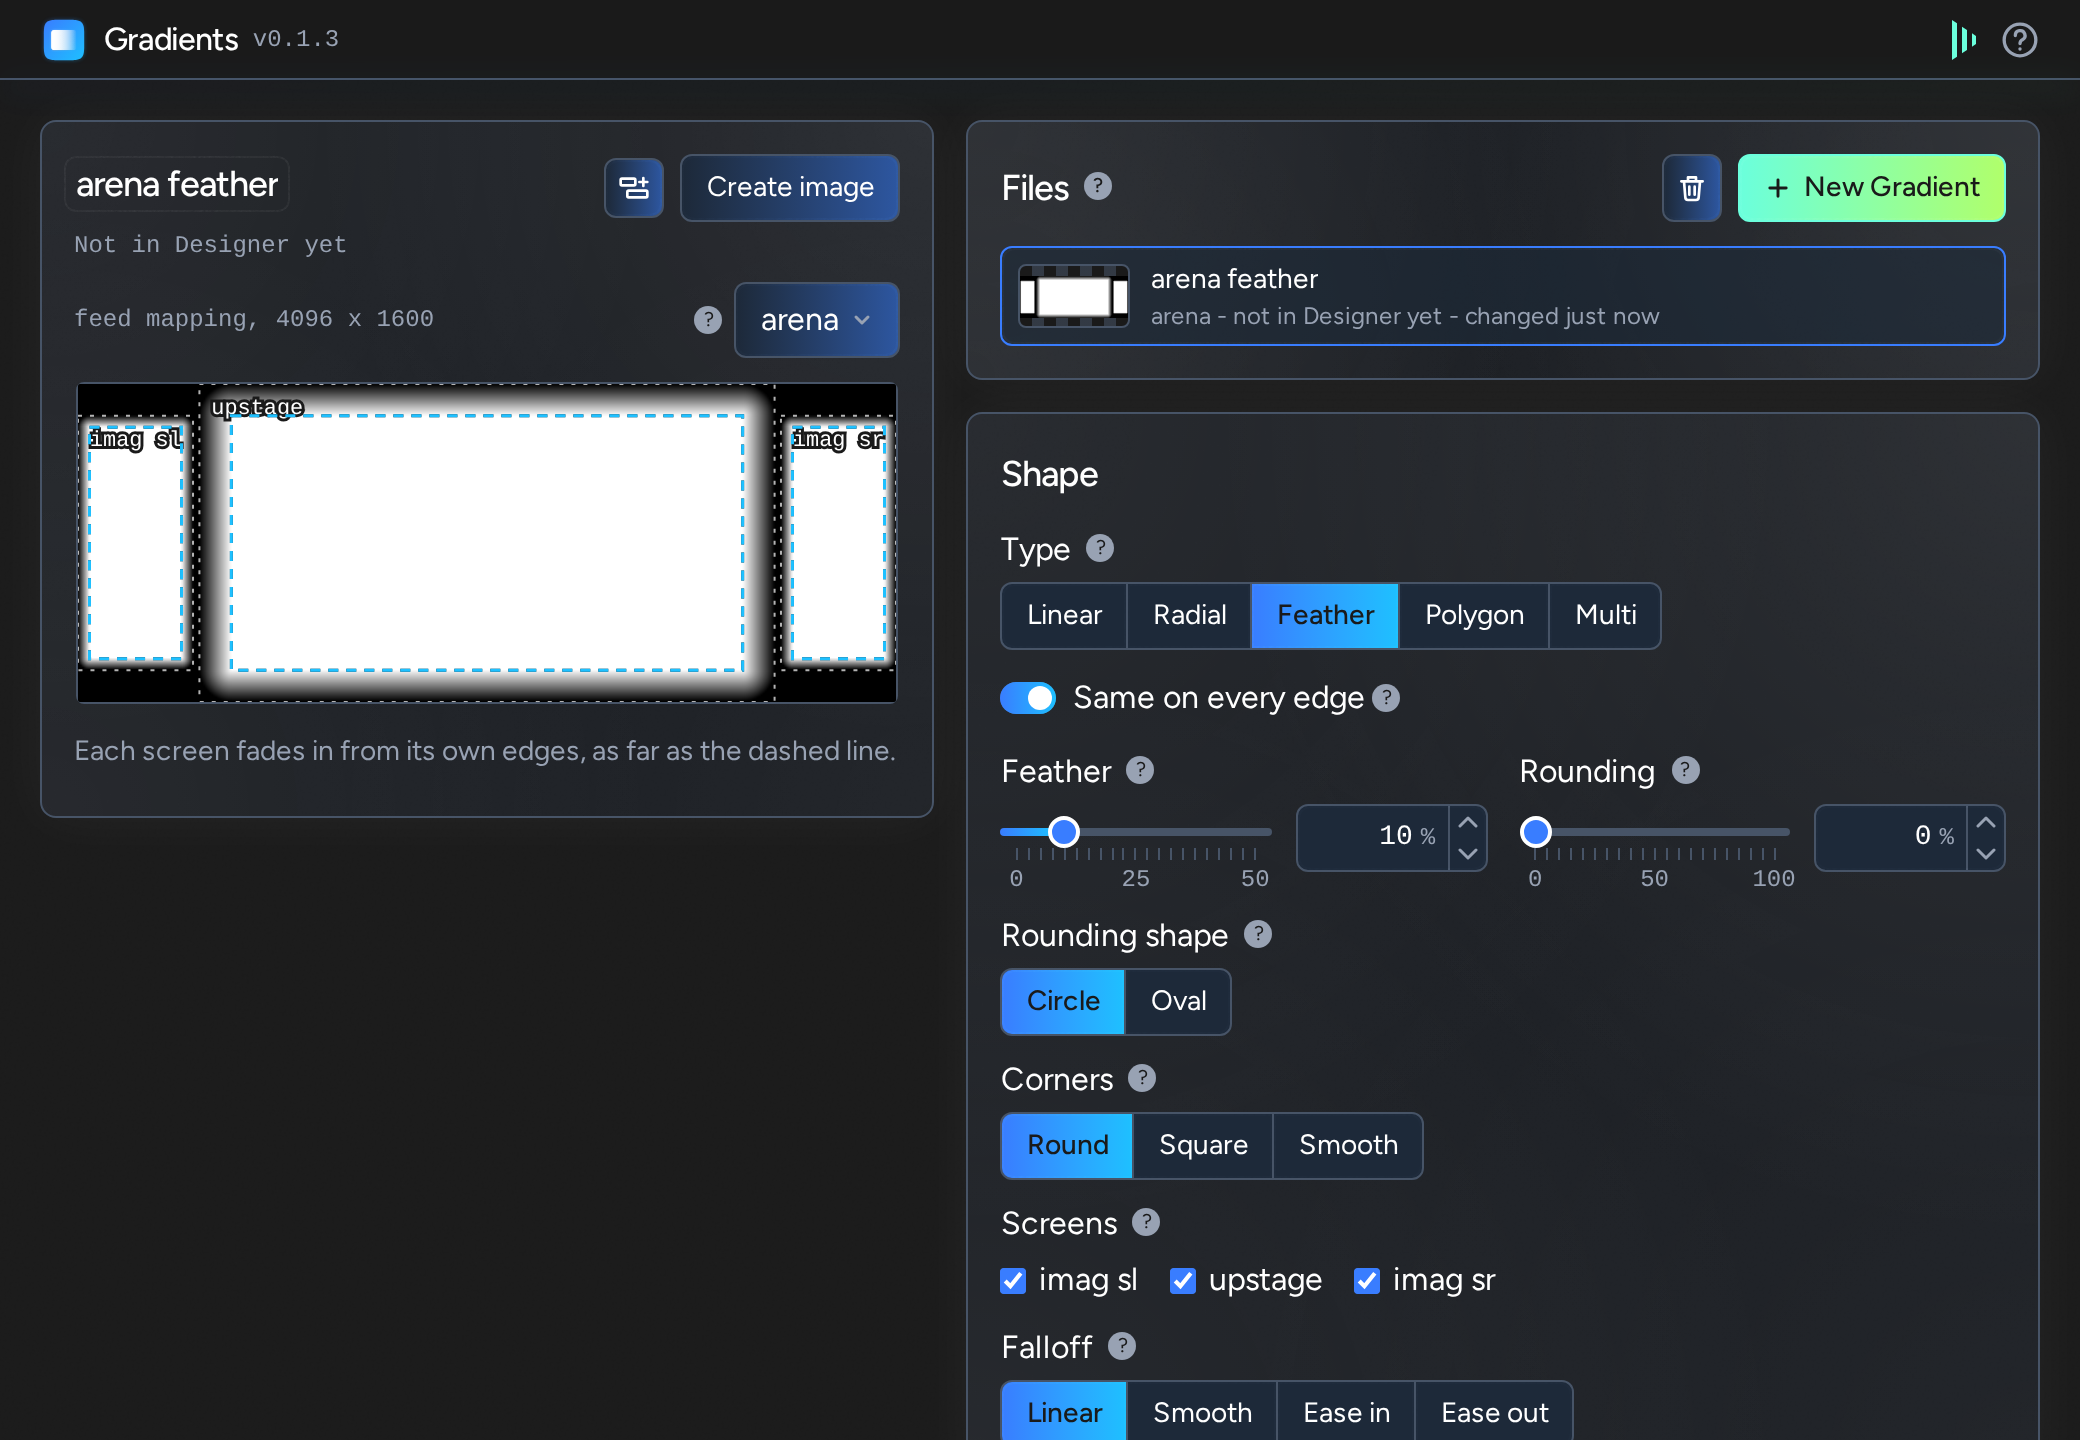Uncheck the imag sl screen checkbox
2080x1440 pixels.
[x=1013, y=1281]
